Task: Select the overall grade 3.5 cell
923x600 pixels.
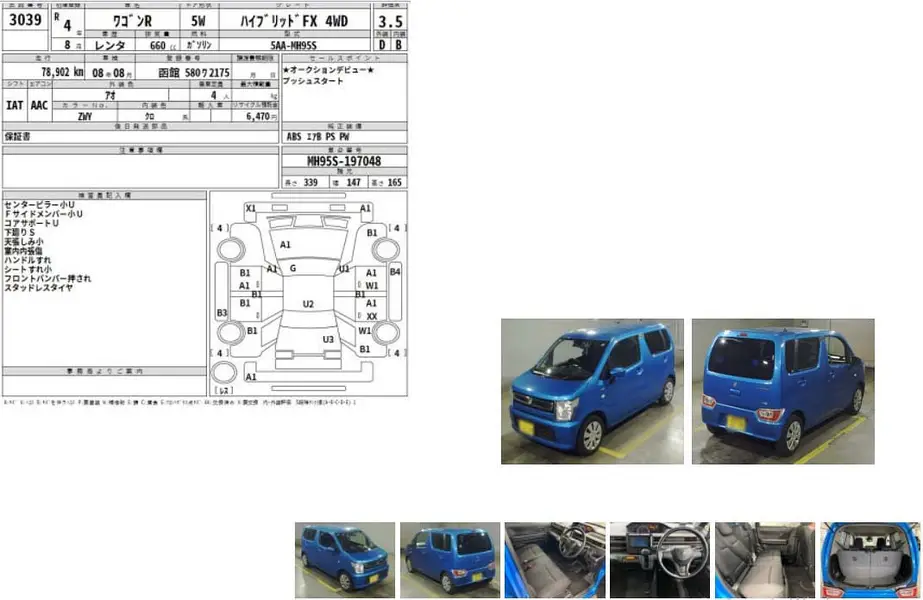Action: click(390, 20)
